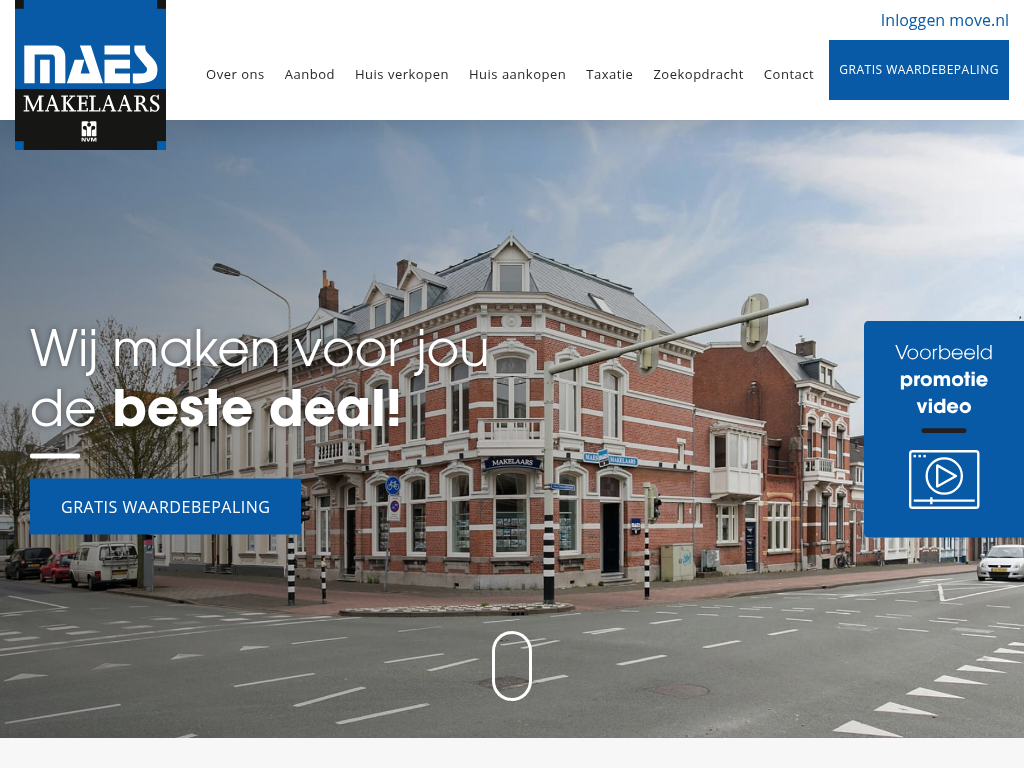The height and width of the screenshot is (768, 1024).
Task: Click the Voorbeeld promotie video text
Action: click(943, 379)
